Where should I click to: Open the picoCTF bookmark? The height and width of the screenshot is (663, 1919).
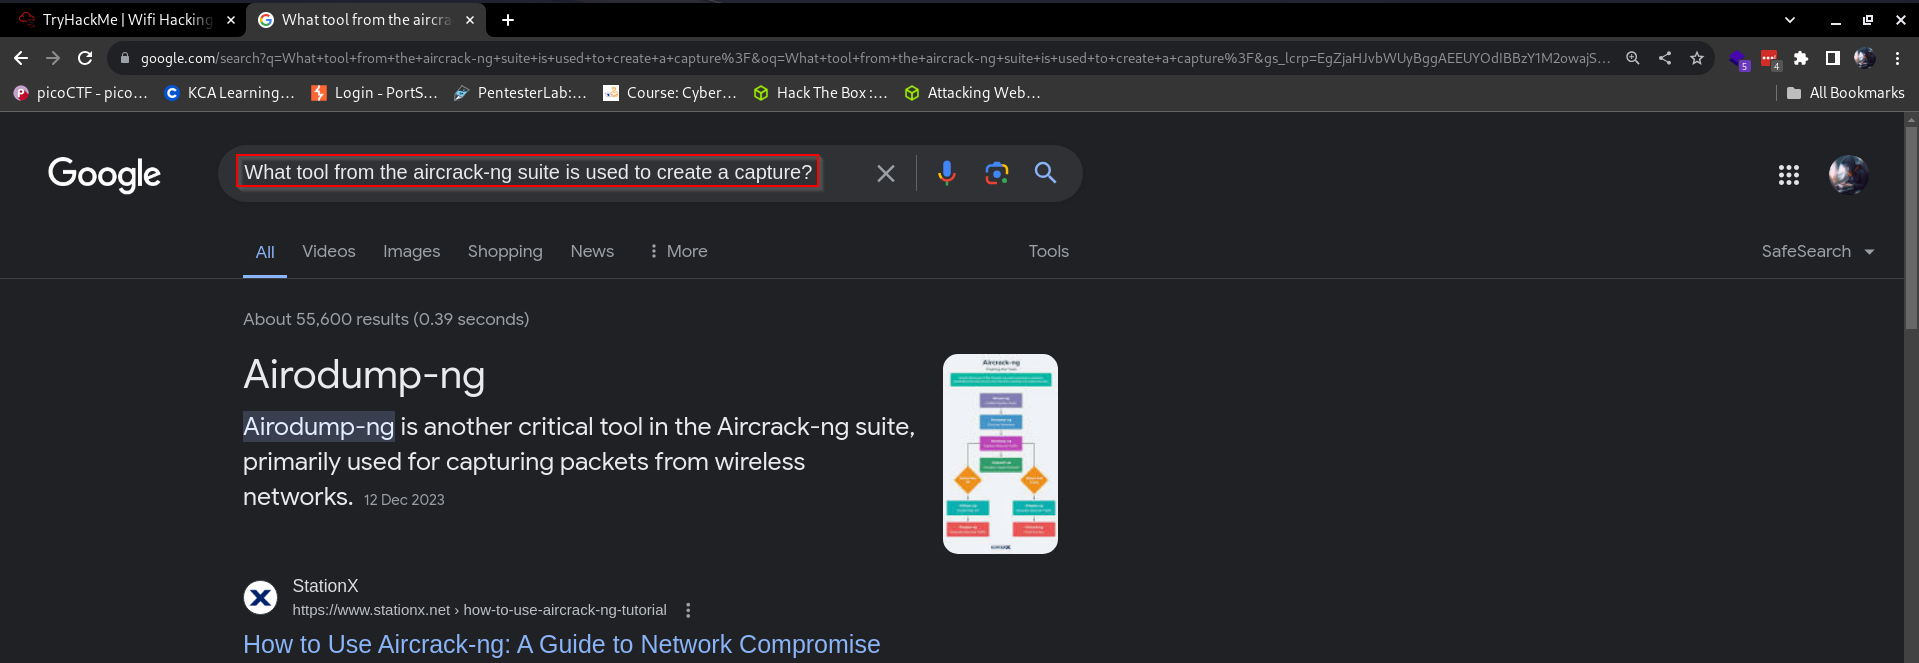[x=80, y=93]
